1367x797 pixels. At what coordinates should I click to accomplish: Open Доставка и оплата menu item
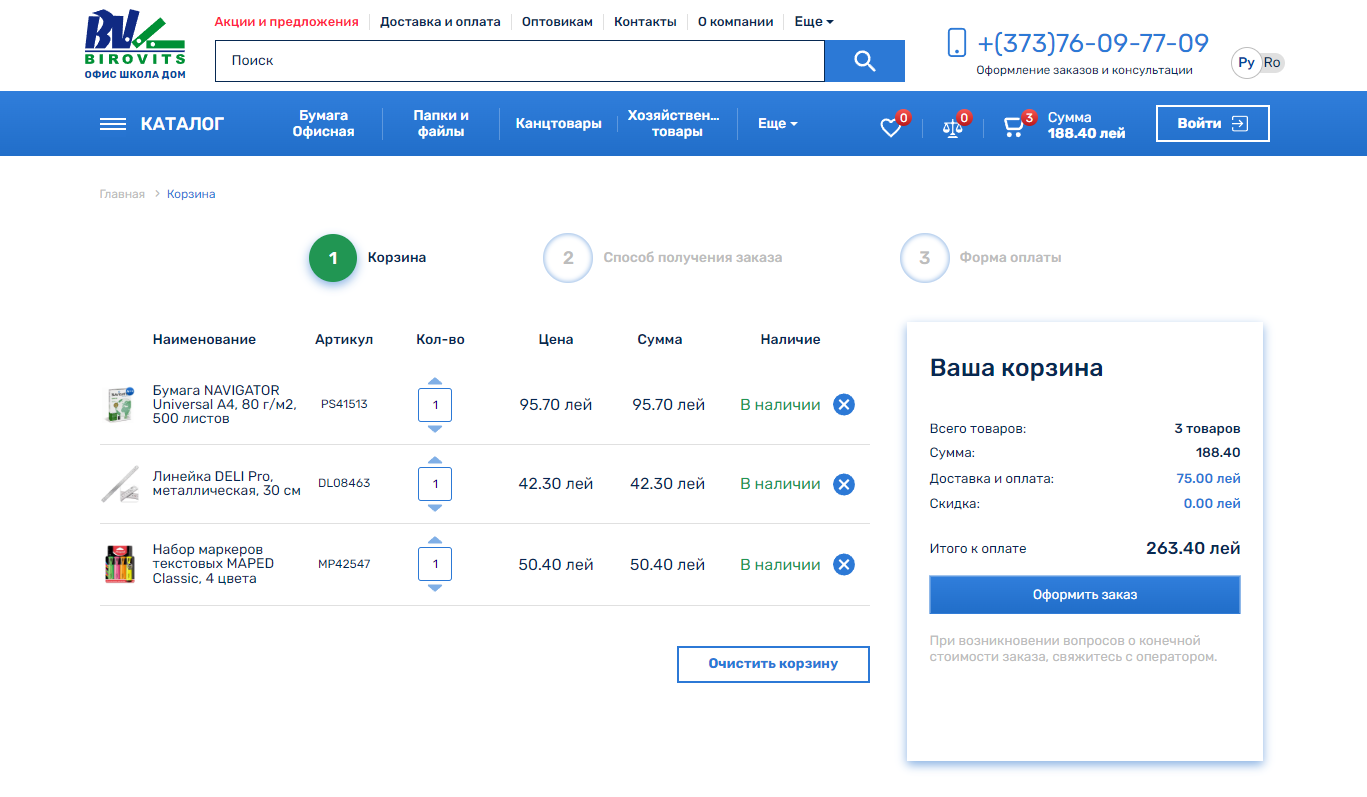[x=440, y=21]
